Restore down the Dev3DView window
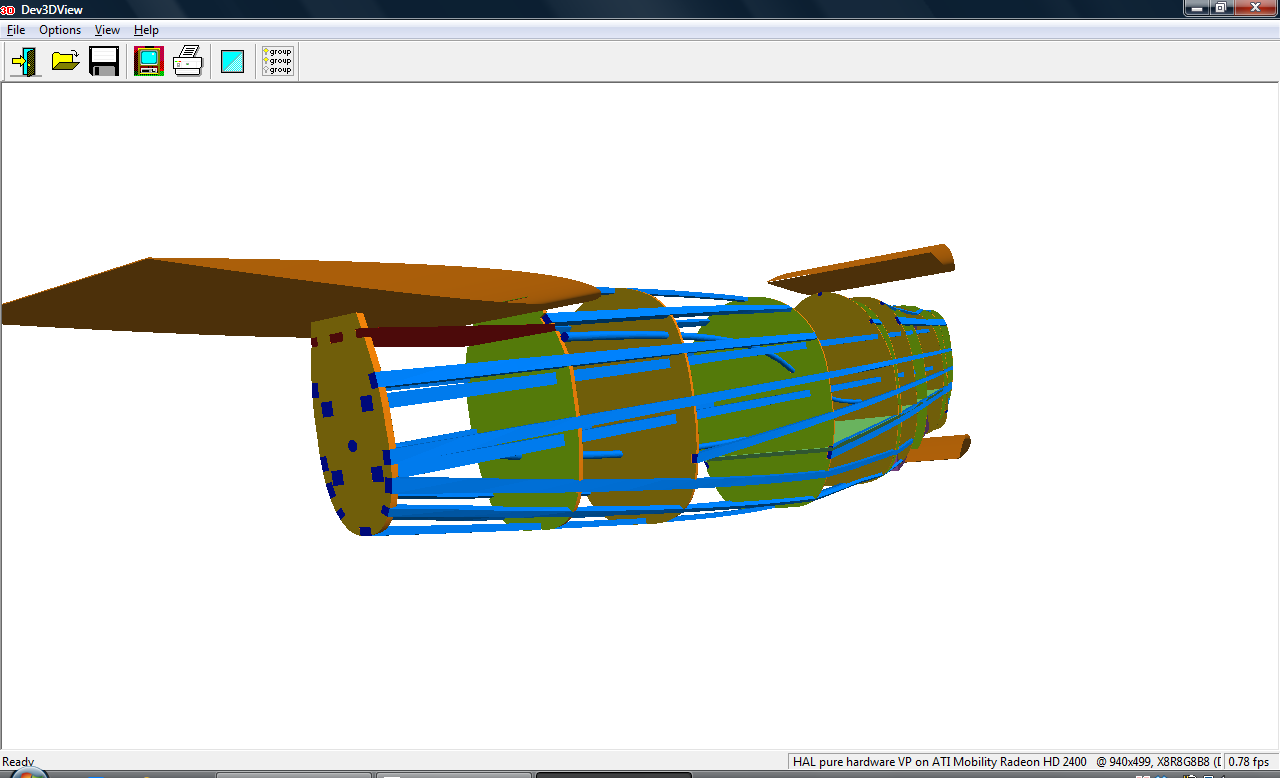 click(1221, 8)
